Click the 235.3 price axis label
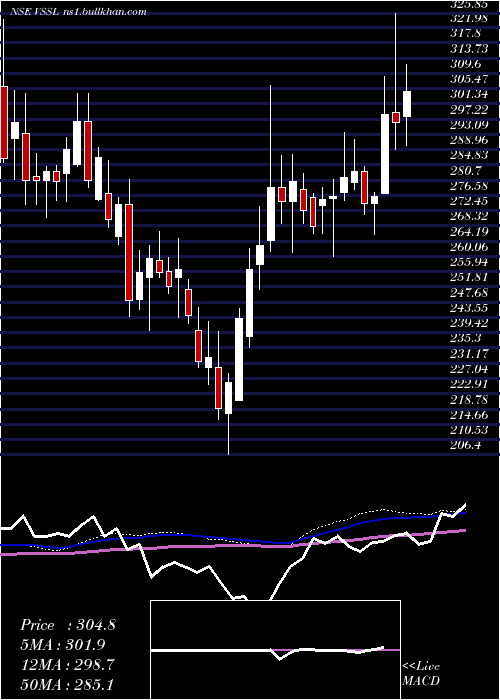500x700 pixels. [465, 338]
